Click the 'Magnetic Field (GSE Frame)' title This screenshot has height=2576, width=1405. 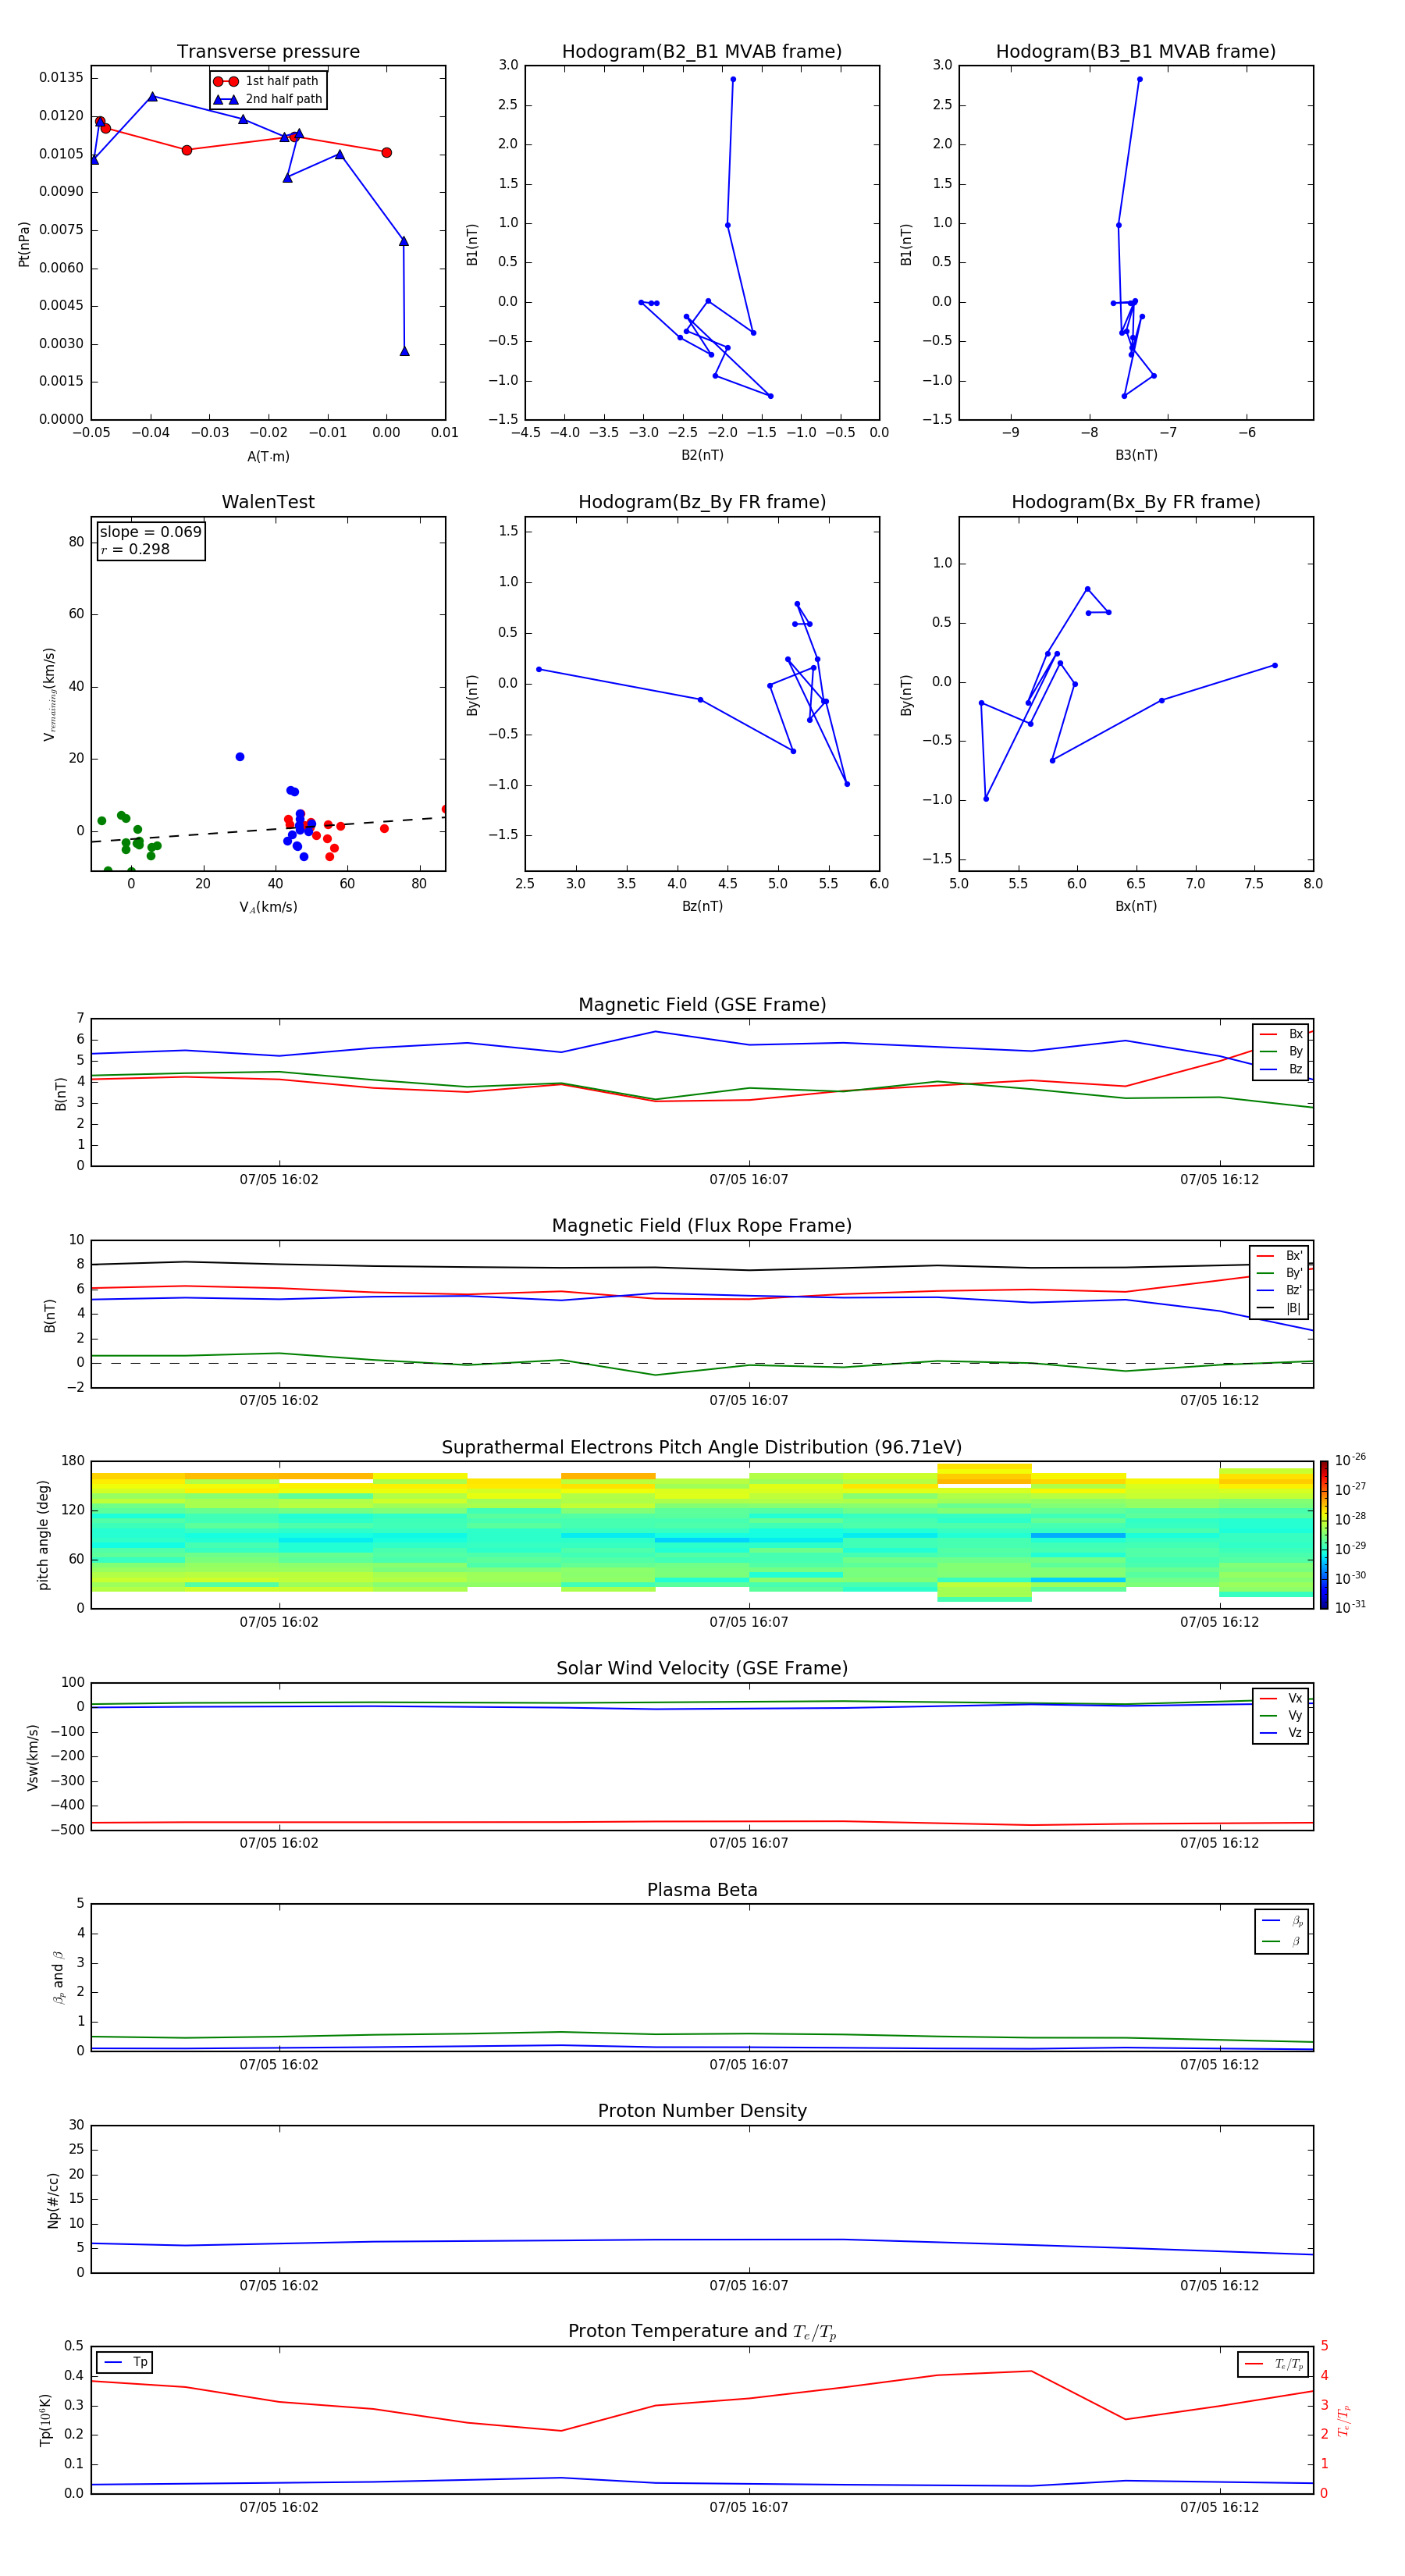702,1005
